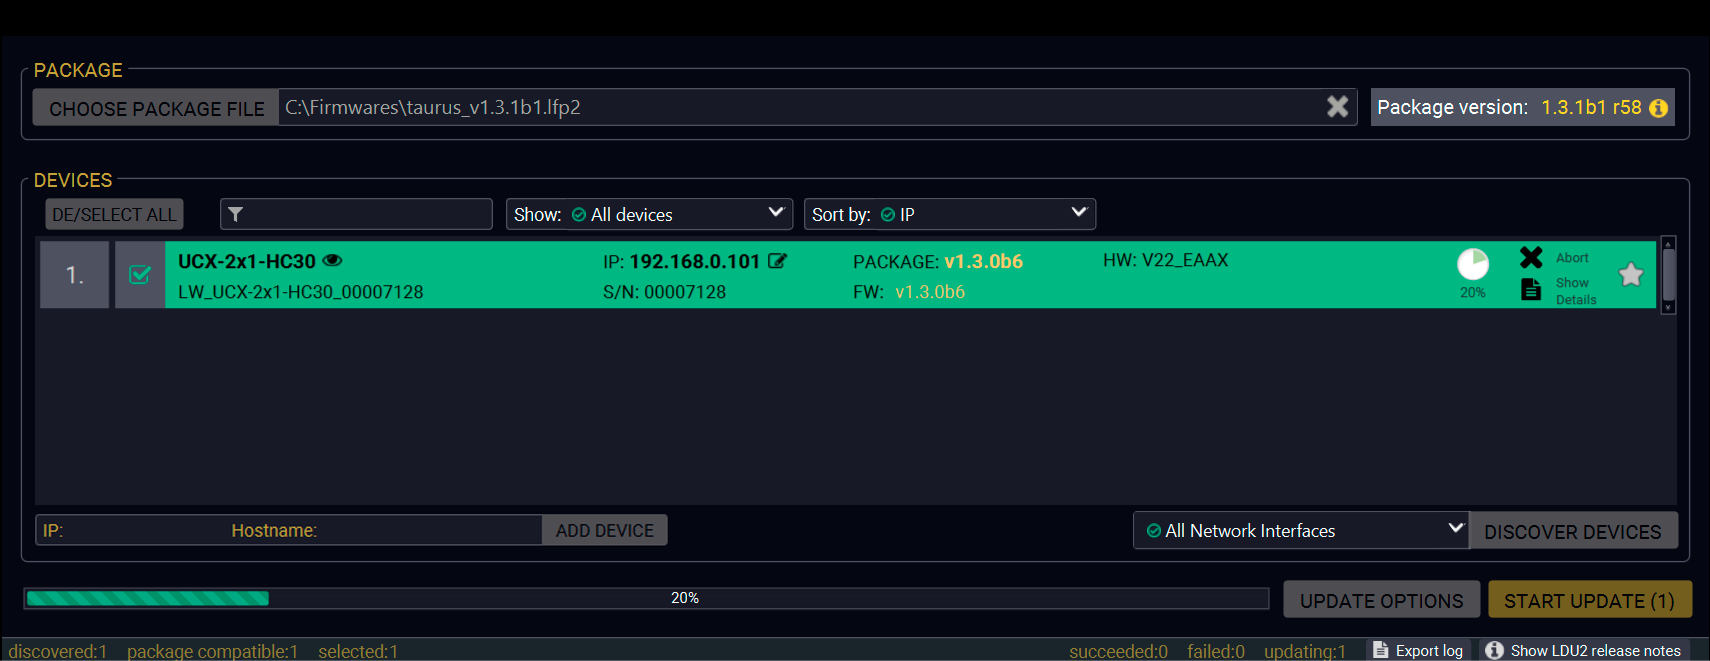Click ADD DEVICE button

click(605, 530)
